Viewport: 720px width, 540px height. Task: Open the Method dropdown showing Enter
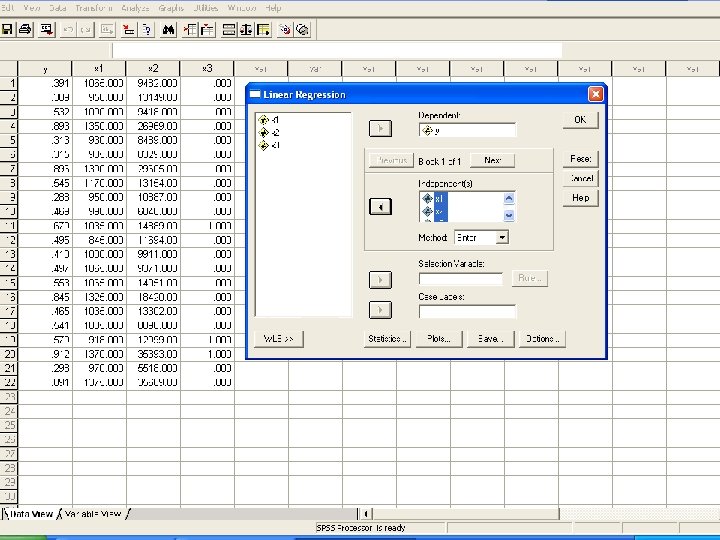click(502, 237)
